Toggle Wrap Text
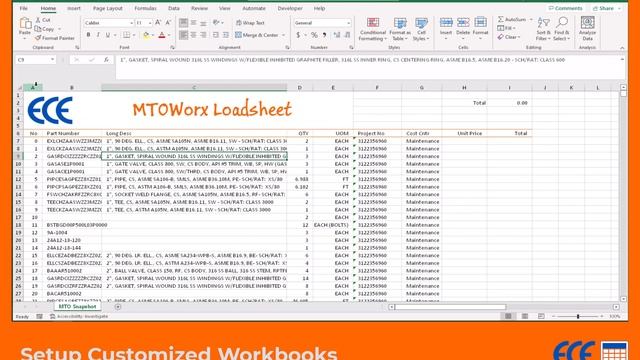640x360 pixels. tap(250, 23)
